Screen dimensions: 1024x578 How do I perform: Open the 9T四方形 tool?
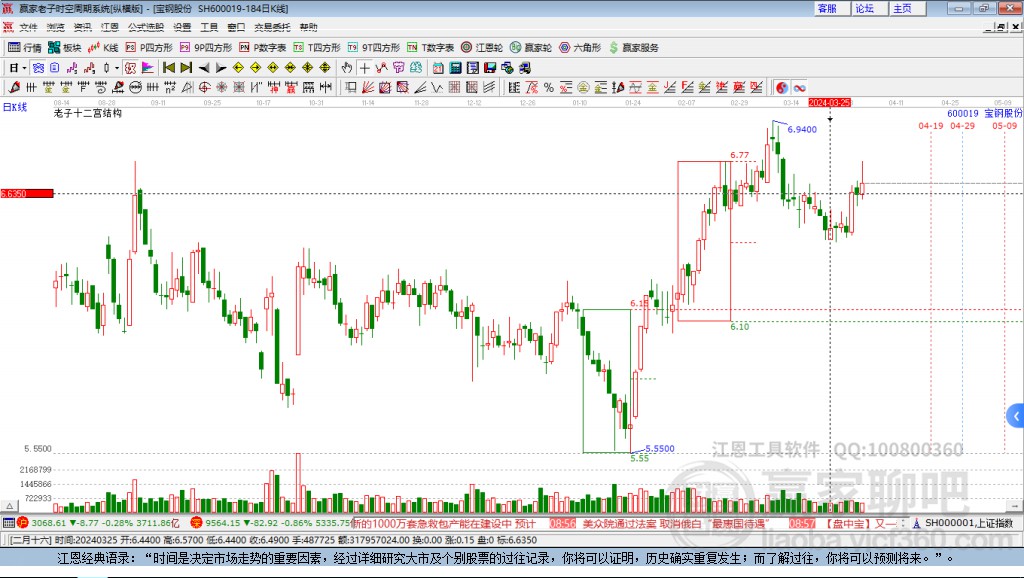point(374,48)
